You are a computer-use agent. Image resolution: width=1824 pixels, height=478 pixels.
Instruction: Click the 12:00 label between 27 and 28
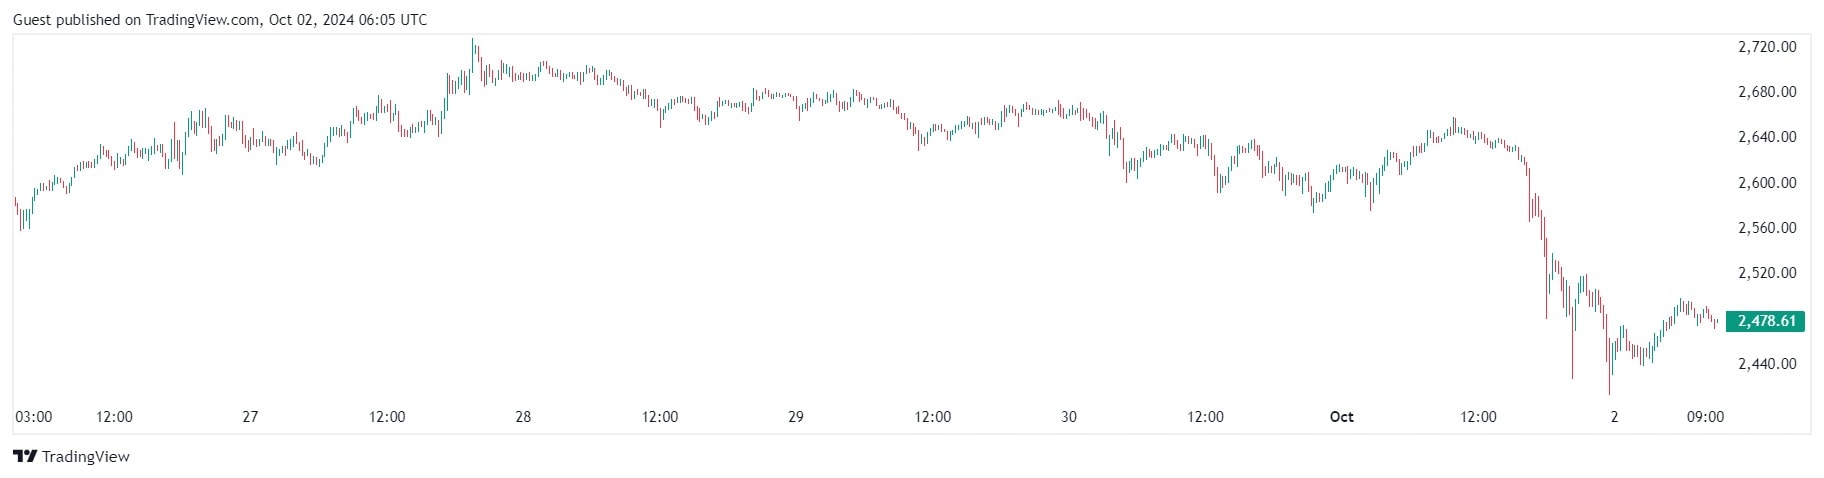pos(387,417)
